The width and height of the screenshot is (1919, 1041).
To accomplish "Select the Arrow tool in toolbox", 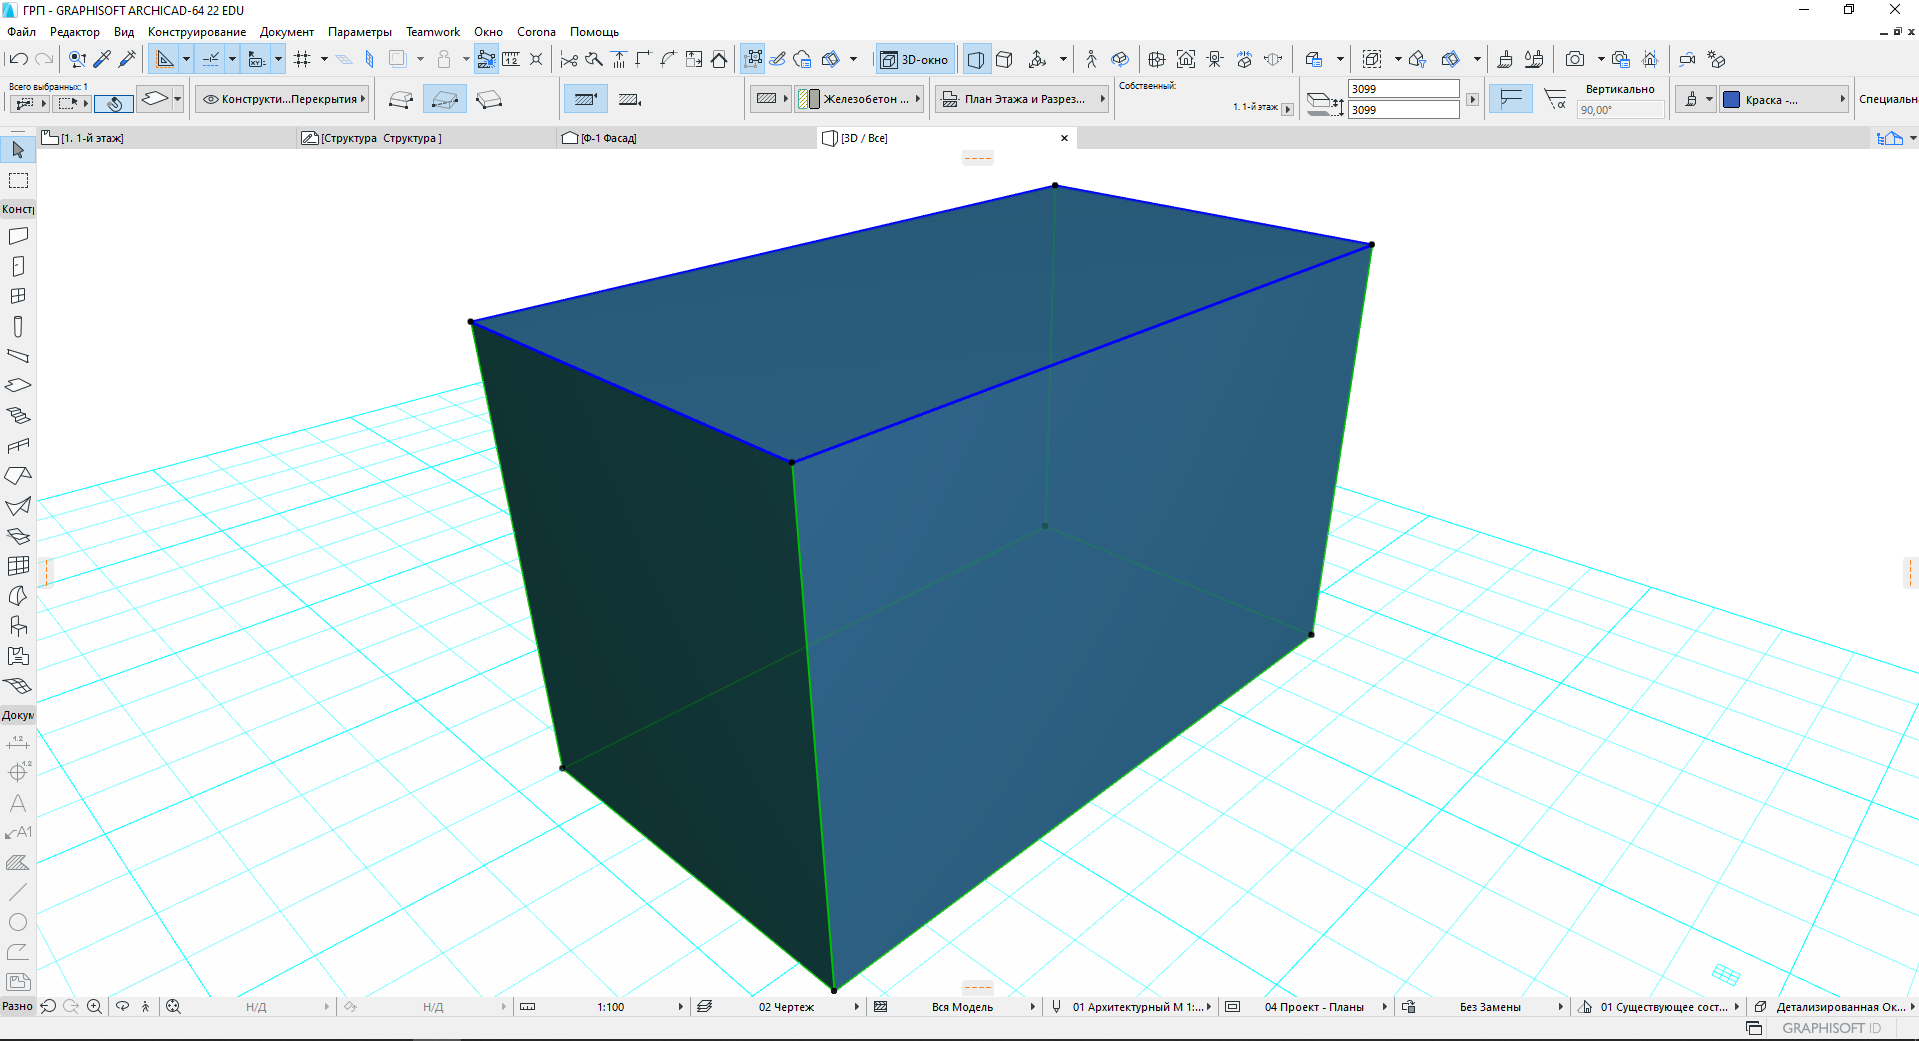I will [18, 150].
